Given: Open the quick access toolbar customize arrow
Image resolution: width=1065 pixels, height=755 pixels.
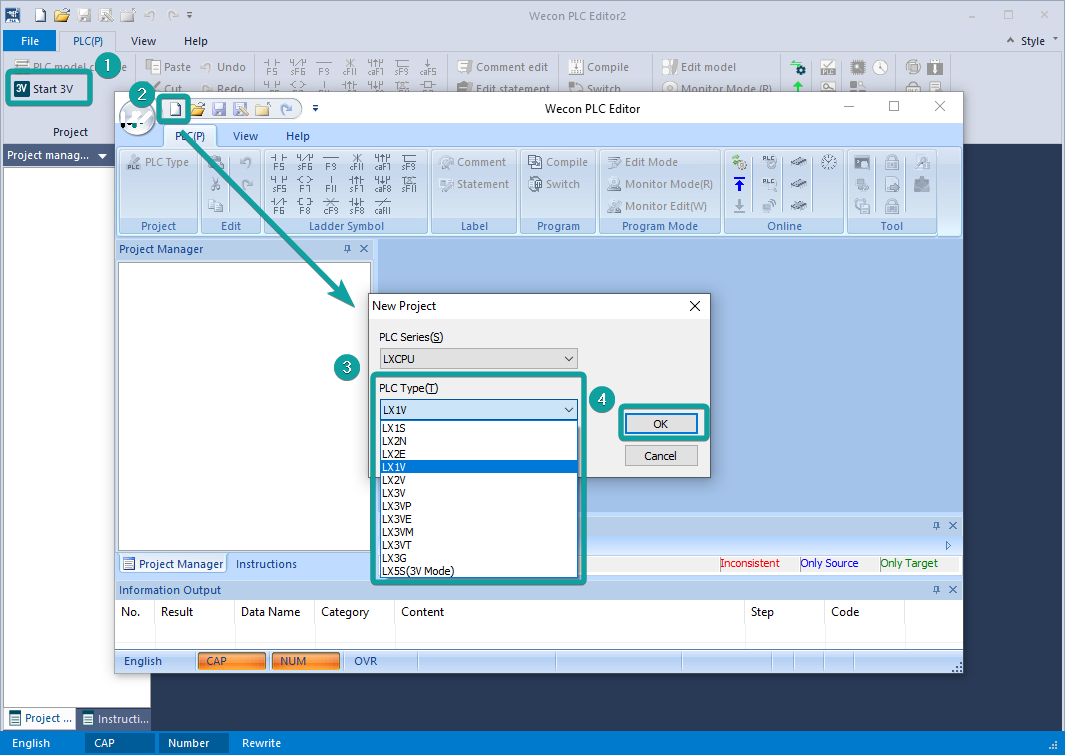Looking at the screenshot, I should pyautogui.click(x=315, y=109).
